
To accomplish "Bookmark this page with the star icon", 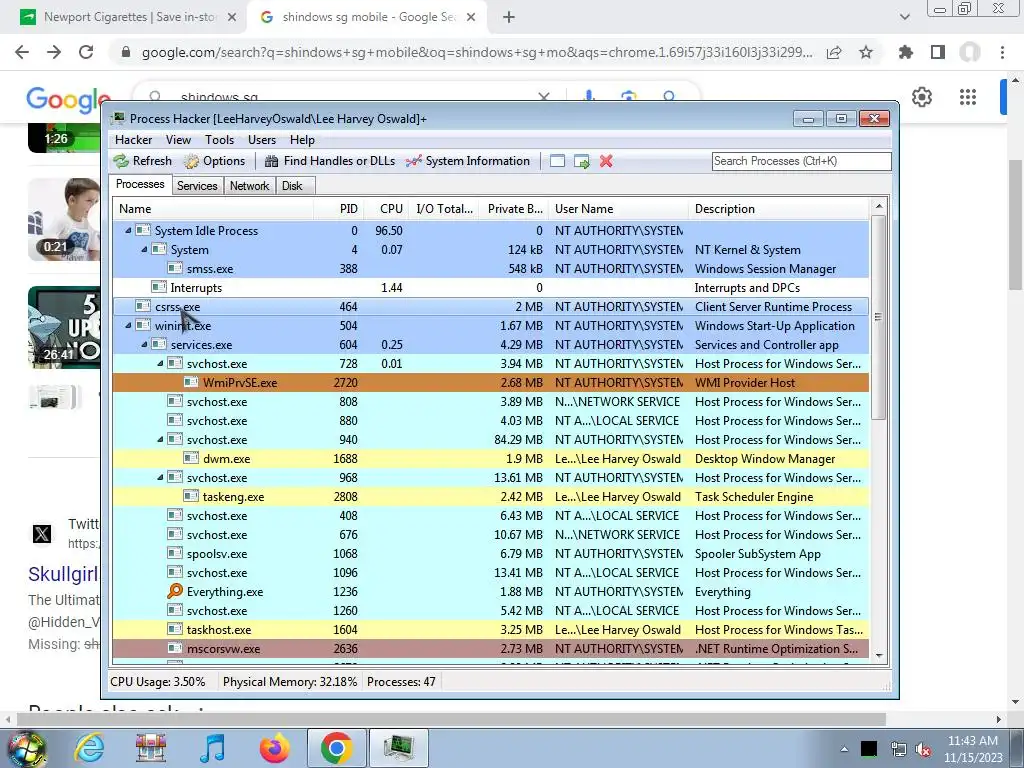I will 866,52.
